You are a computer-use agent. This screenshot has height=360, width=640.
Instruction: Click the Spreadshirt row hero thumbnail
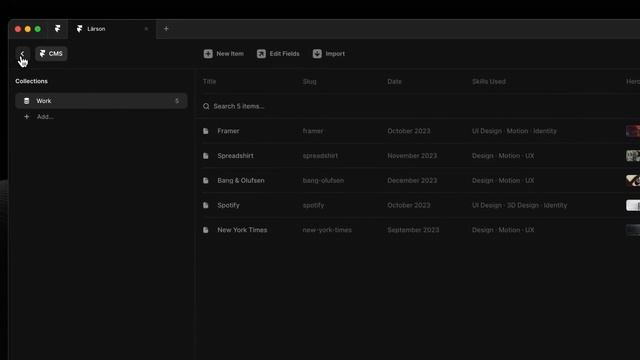coord(633,156)
